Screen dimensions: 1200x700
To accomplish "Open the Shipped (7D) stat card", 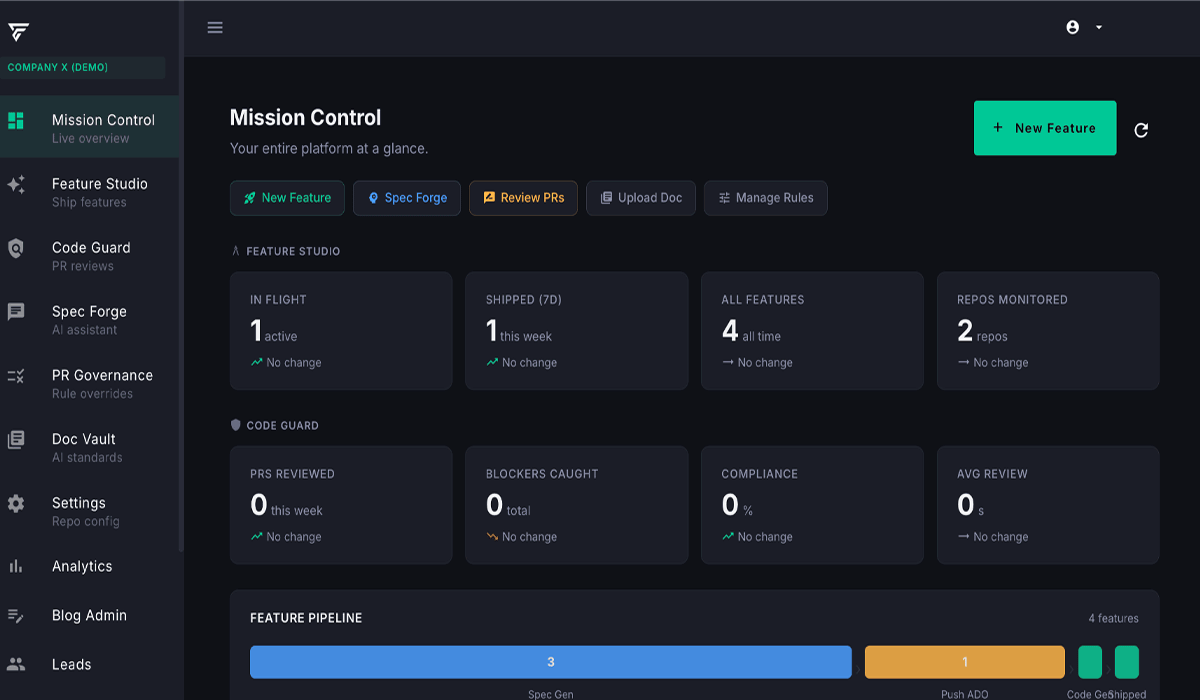I will pos(577,331).
